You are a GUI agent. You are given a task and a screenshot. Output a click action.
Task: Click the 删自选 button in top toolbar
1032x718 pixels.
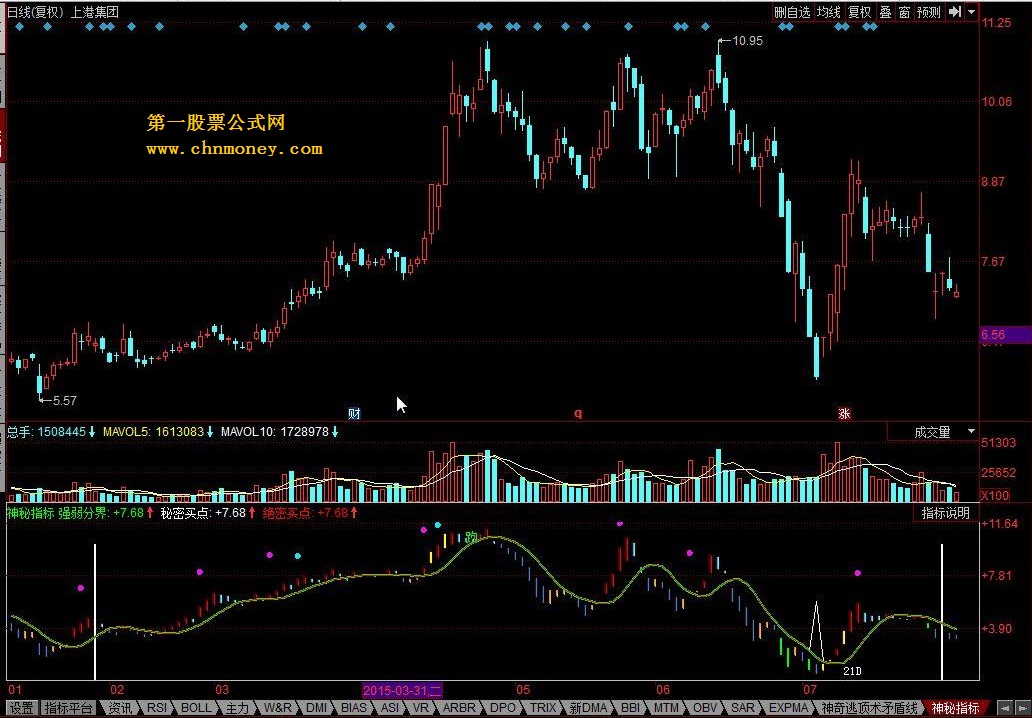pyautogui.click(x=792, y=12)
